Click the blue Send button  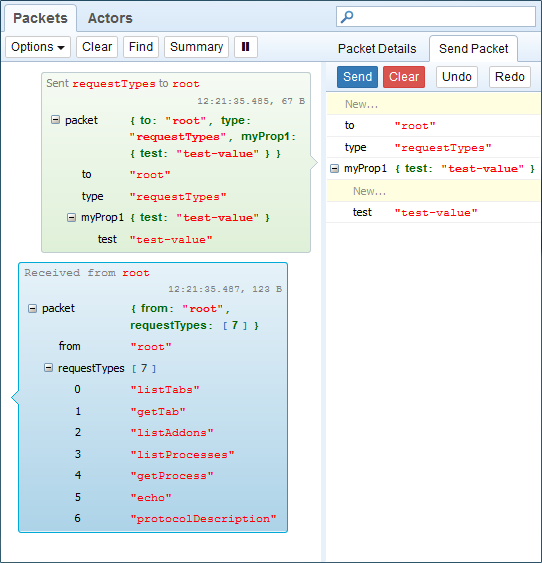pos(358,77)
